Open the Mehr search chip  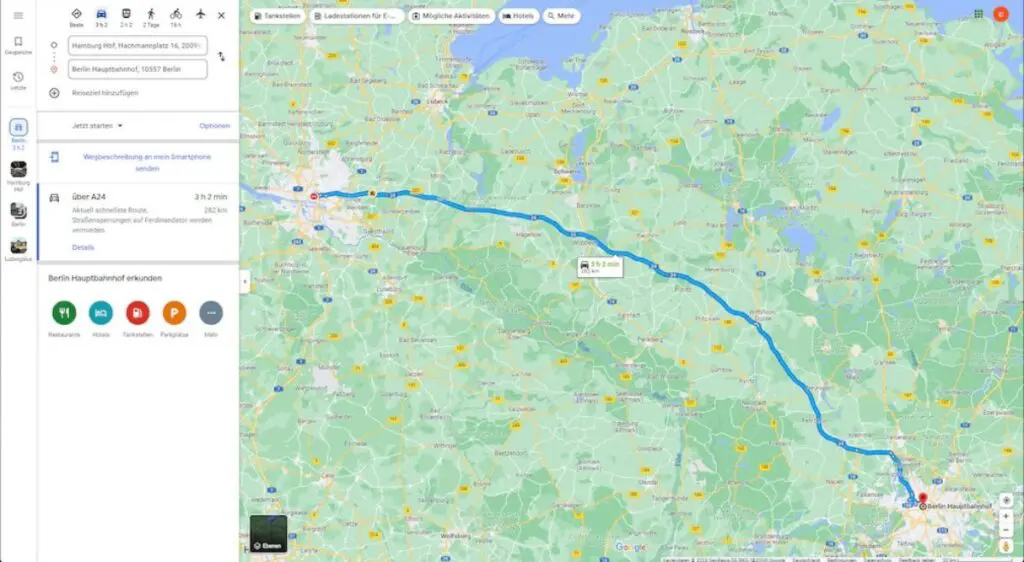[561, 16]
